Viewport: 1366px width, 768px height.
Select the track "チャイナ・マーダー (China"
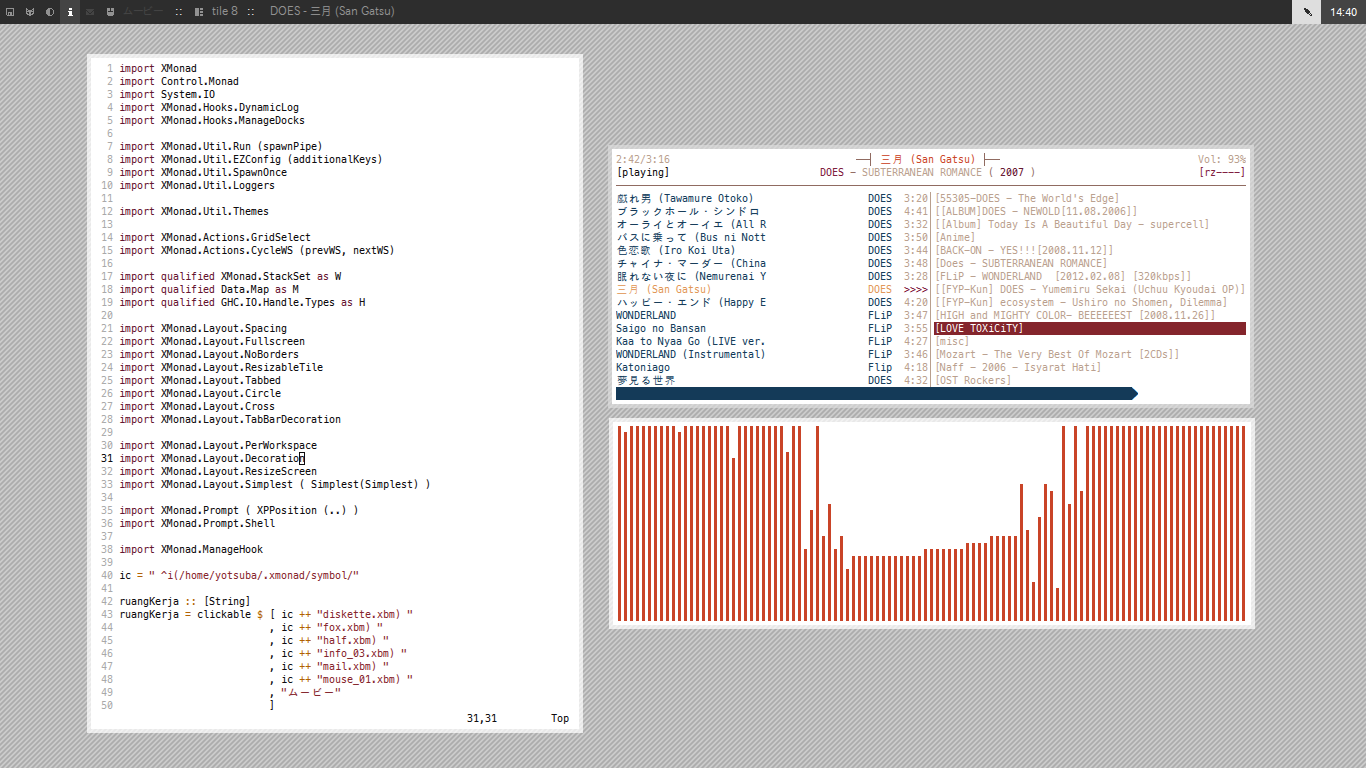tap(691, 263)
